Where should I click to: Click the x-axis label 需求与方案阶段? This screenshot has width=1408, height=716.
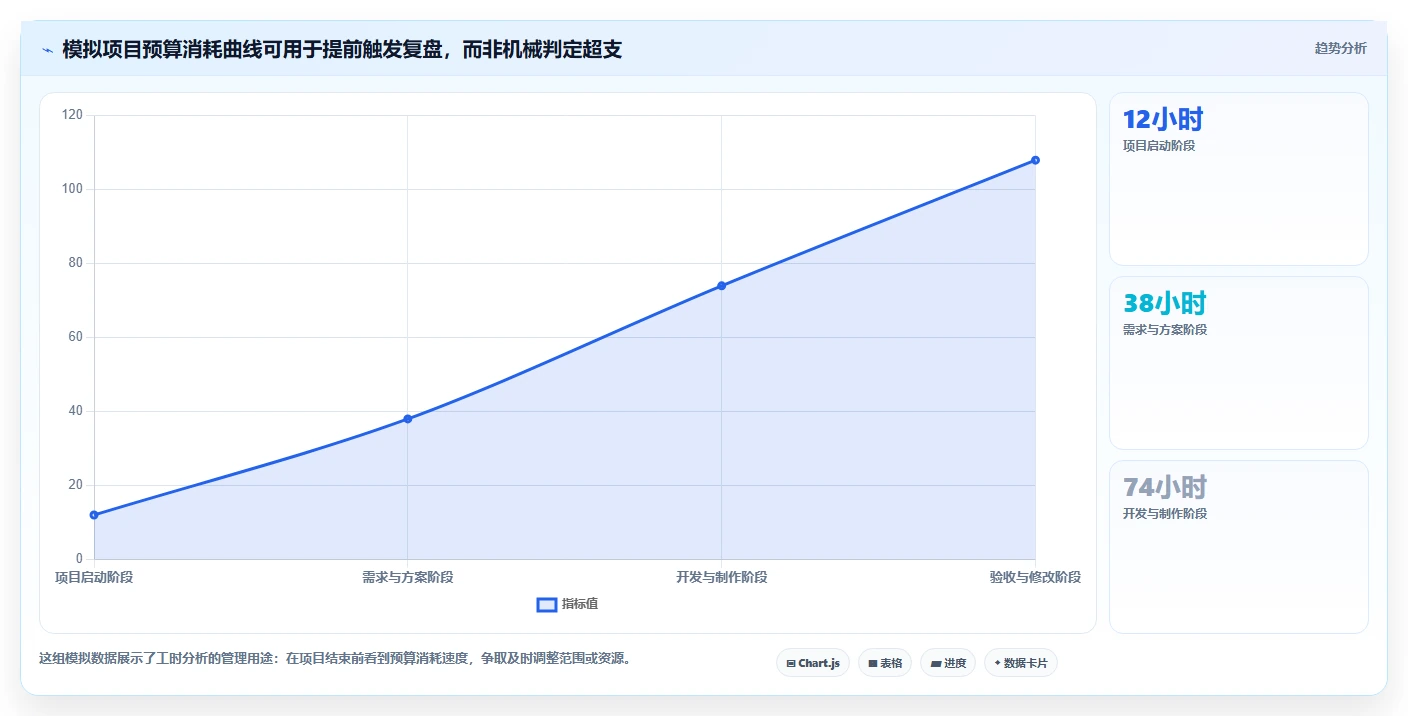408,577
